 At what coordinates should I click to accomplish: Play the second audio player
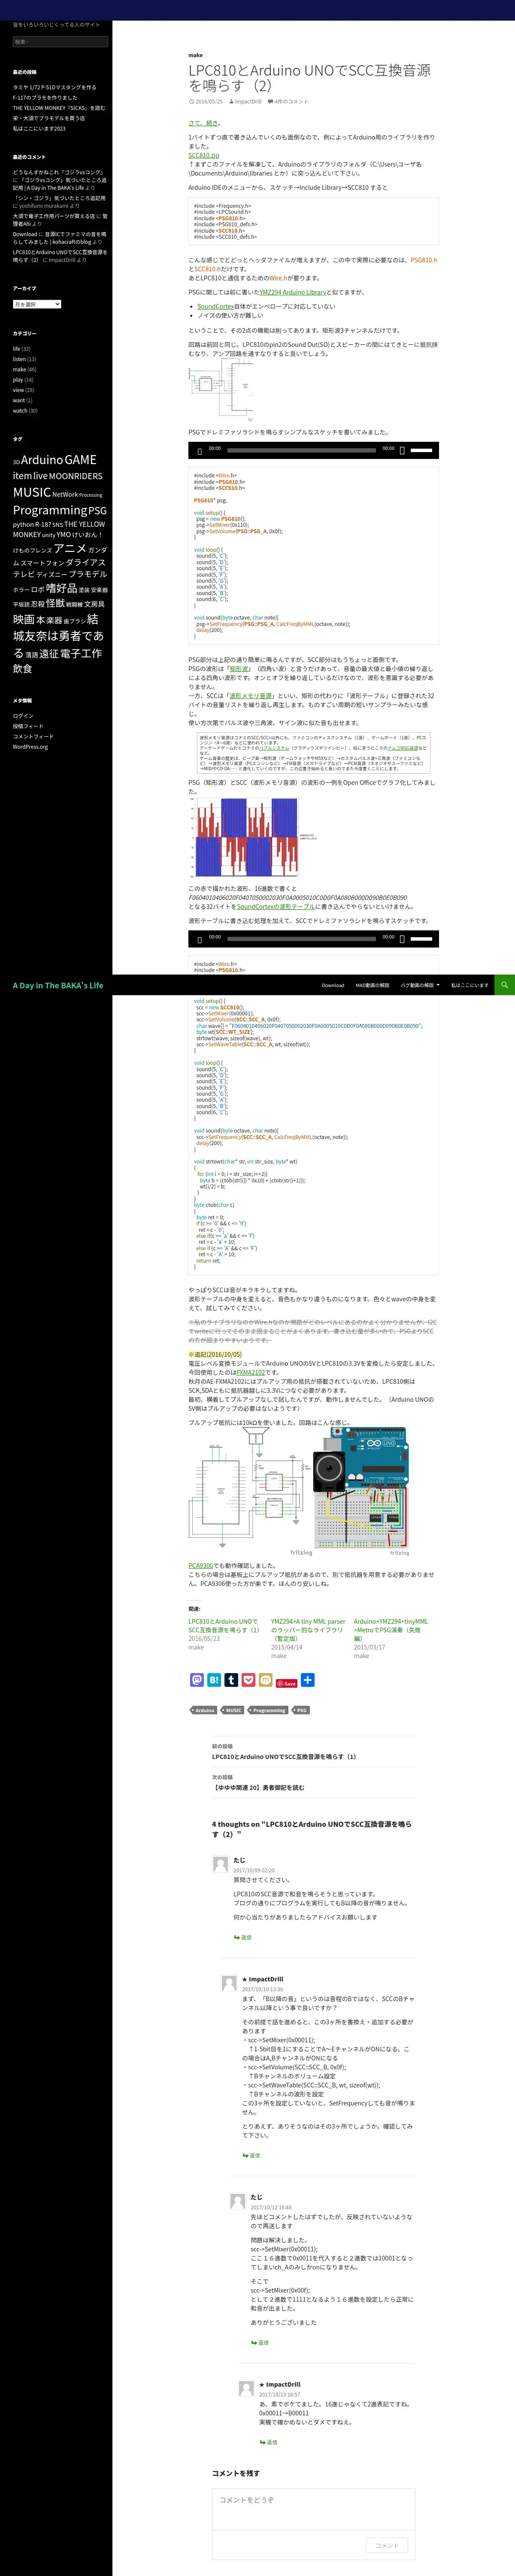pos(200,939)
